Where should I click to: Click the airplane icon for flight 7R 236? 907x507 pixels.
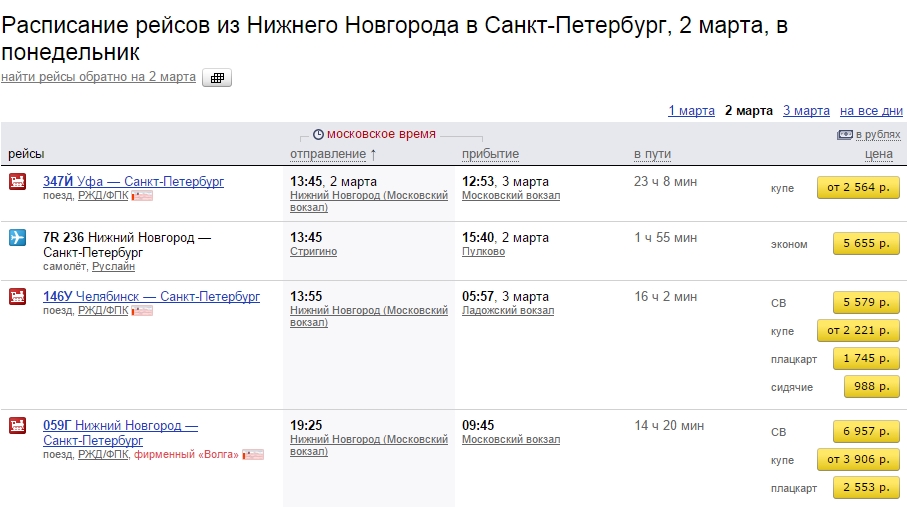point(17,237)
